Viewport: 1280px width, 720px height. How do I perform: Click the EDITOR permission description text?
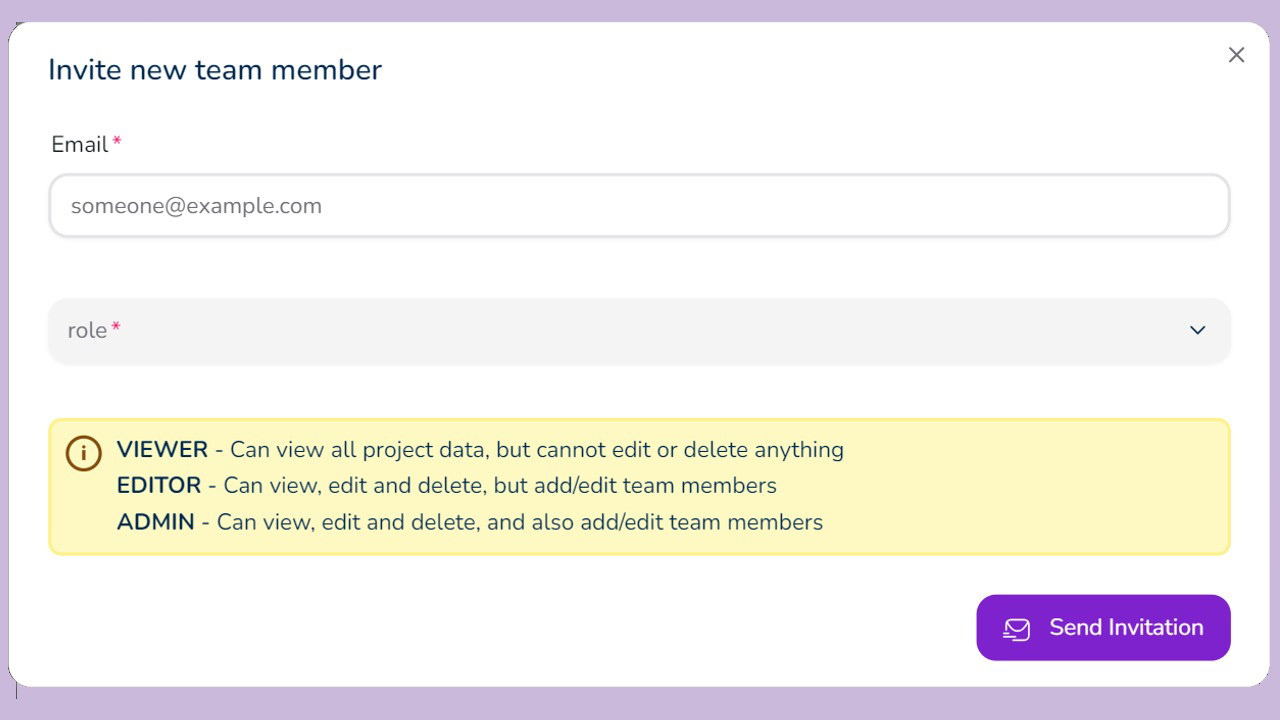pyautogui.click(x=500, y=486)
